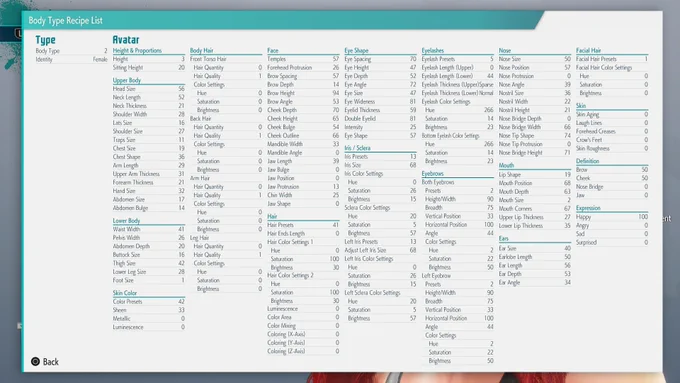
Task: Select the Nose Tip Shape row
Action: click(x=535, y=136)
